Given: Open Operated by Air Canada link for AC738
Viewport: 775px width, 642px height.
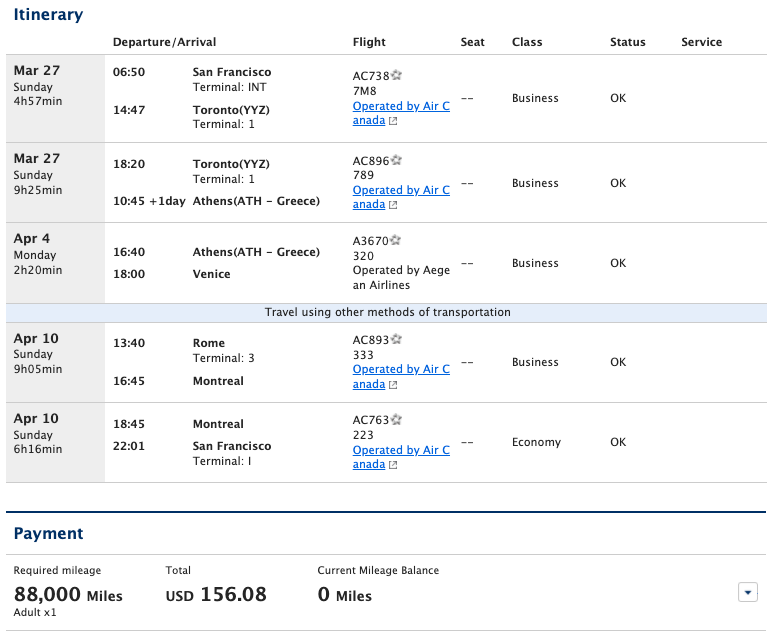Looking at the screenshot, I should [x=401, y=106].
